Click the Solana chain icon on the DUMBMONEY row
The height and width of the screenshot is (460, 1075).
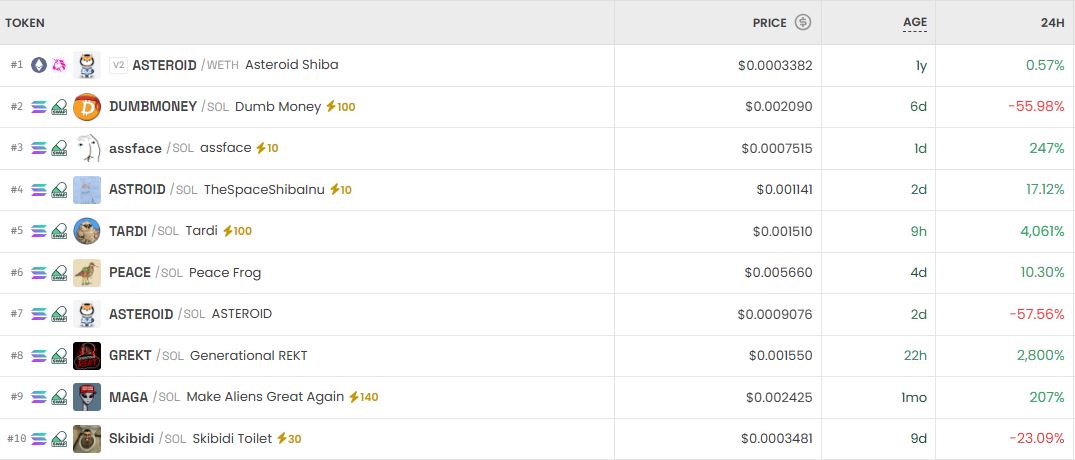pyautogui.click(x=39, y=107)
